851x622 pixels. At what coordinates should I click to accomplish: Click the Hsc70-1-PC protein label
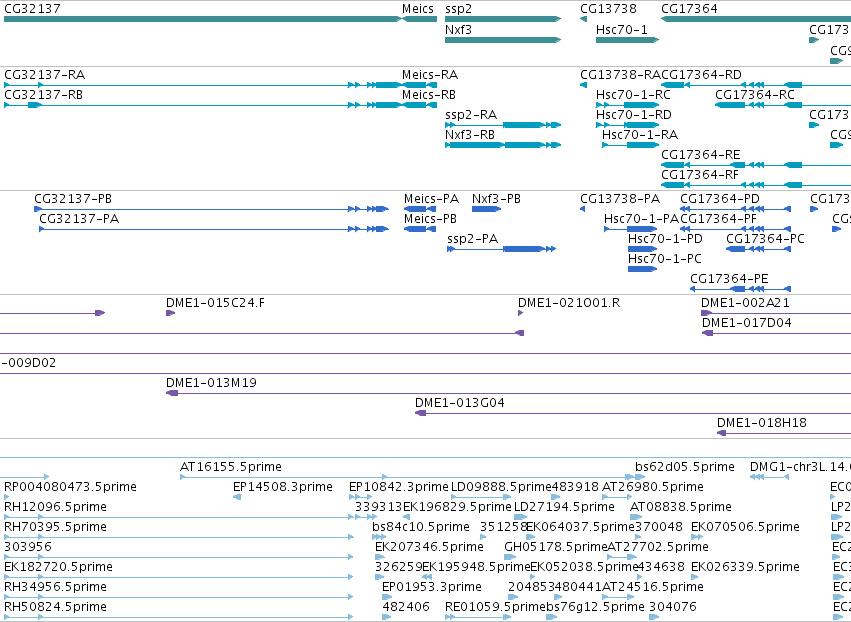click(664, 259)
